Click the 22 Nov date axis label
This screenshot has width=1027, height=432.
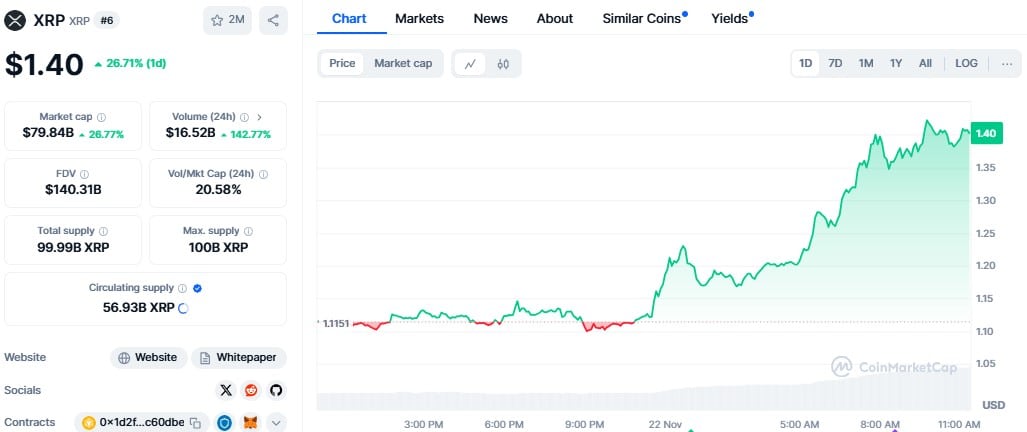(x=667, y=424)
